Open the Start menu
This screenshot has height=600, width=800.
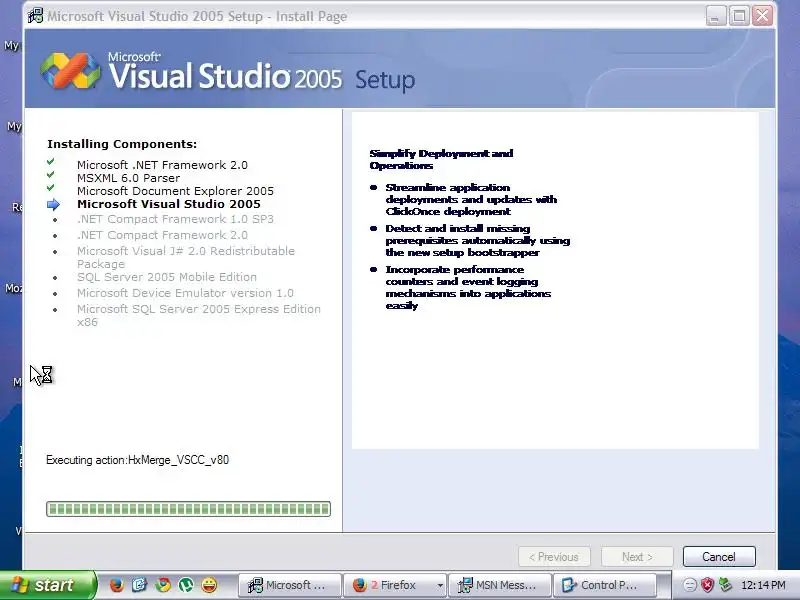[47, 585]
